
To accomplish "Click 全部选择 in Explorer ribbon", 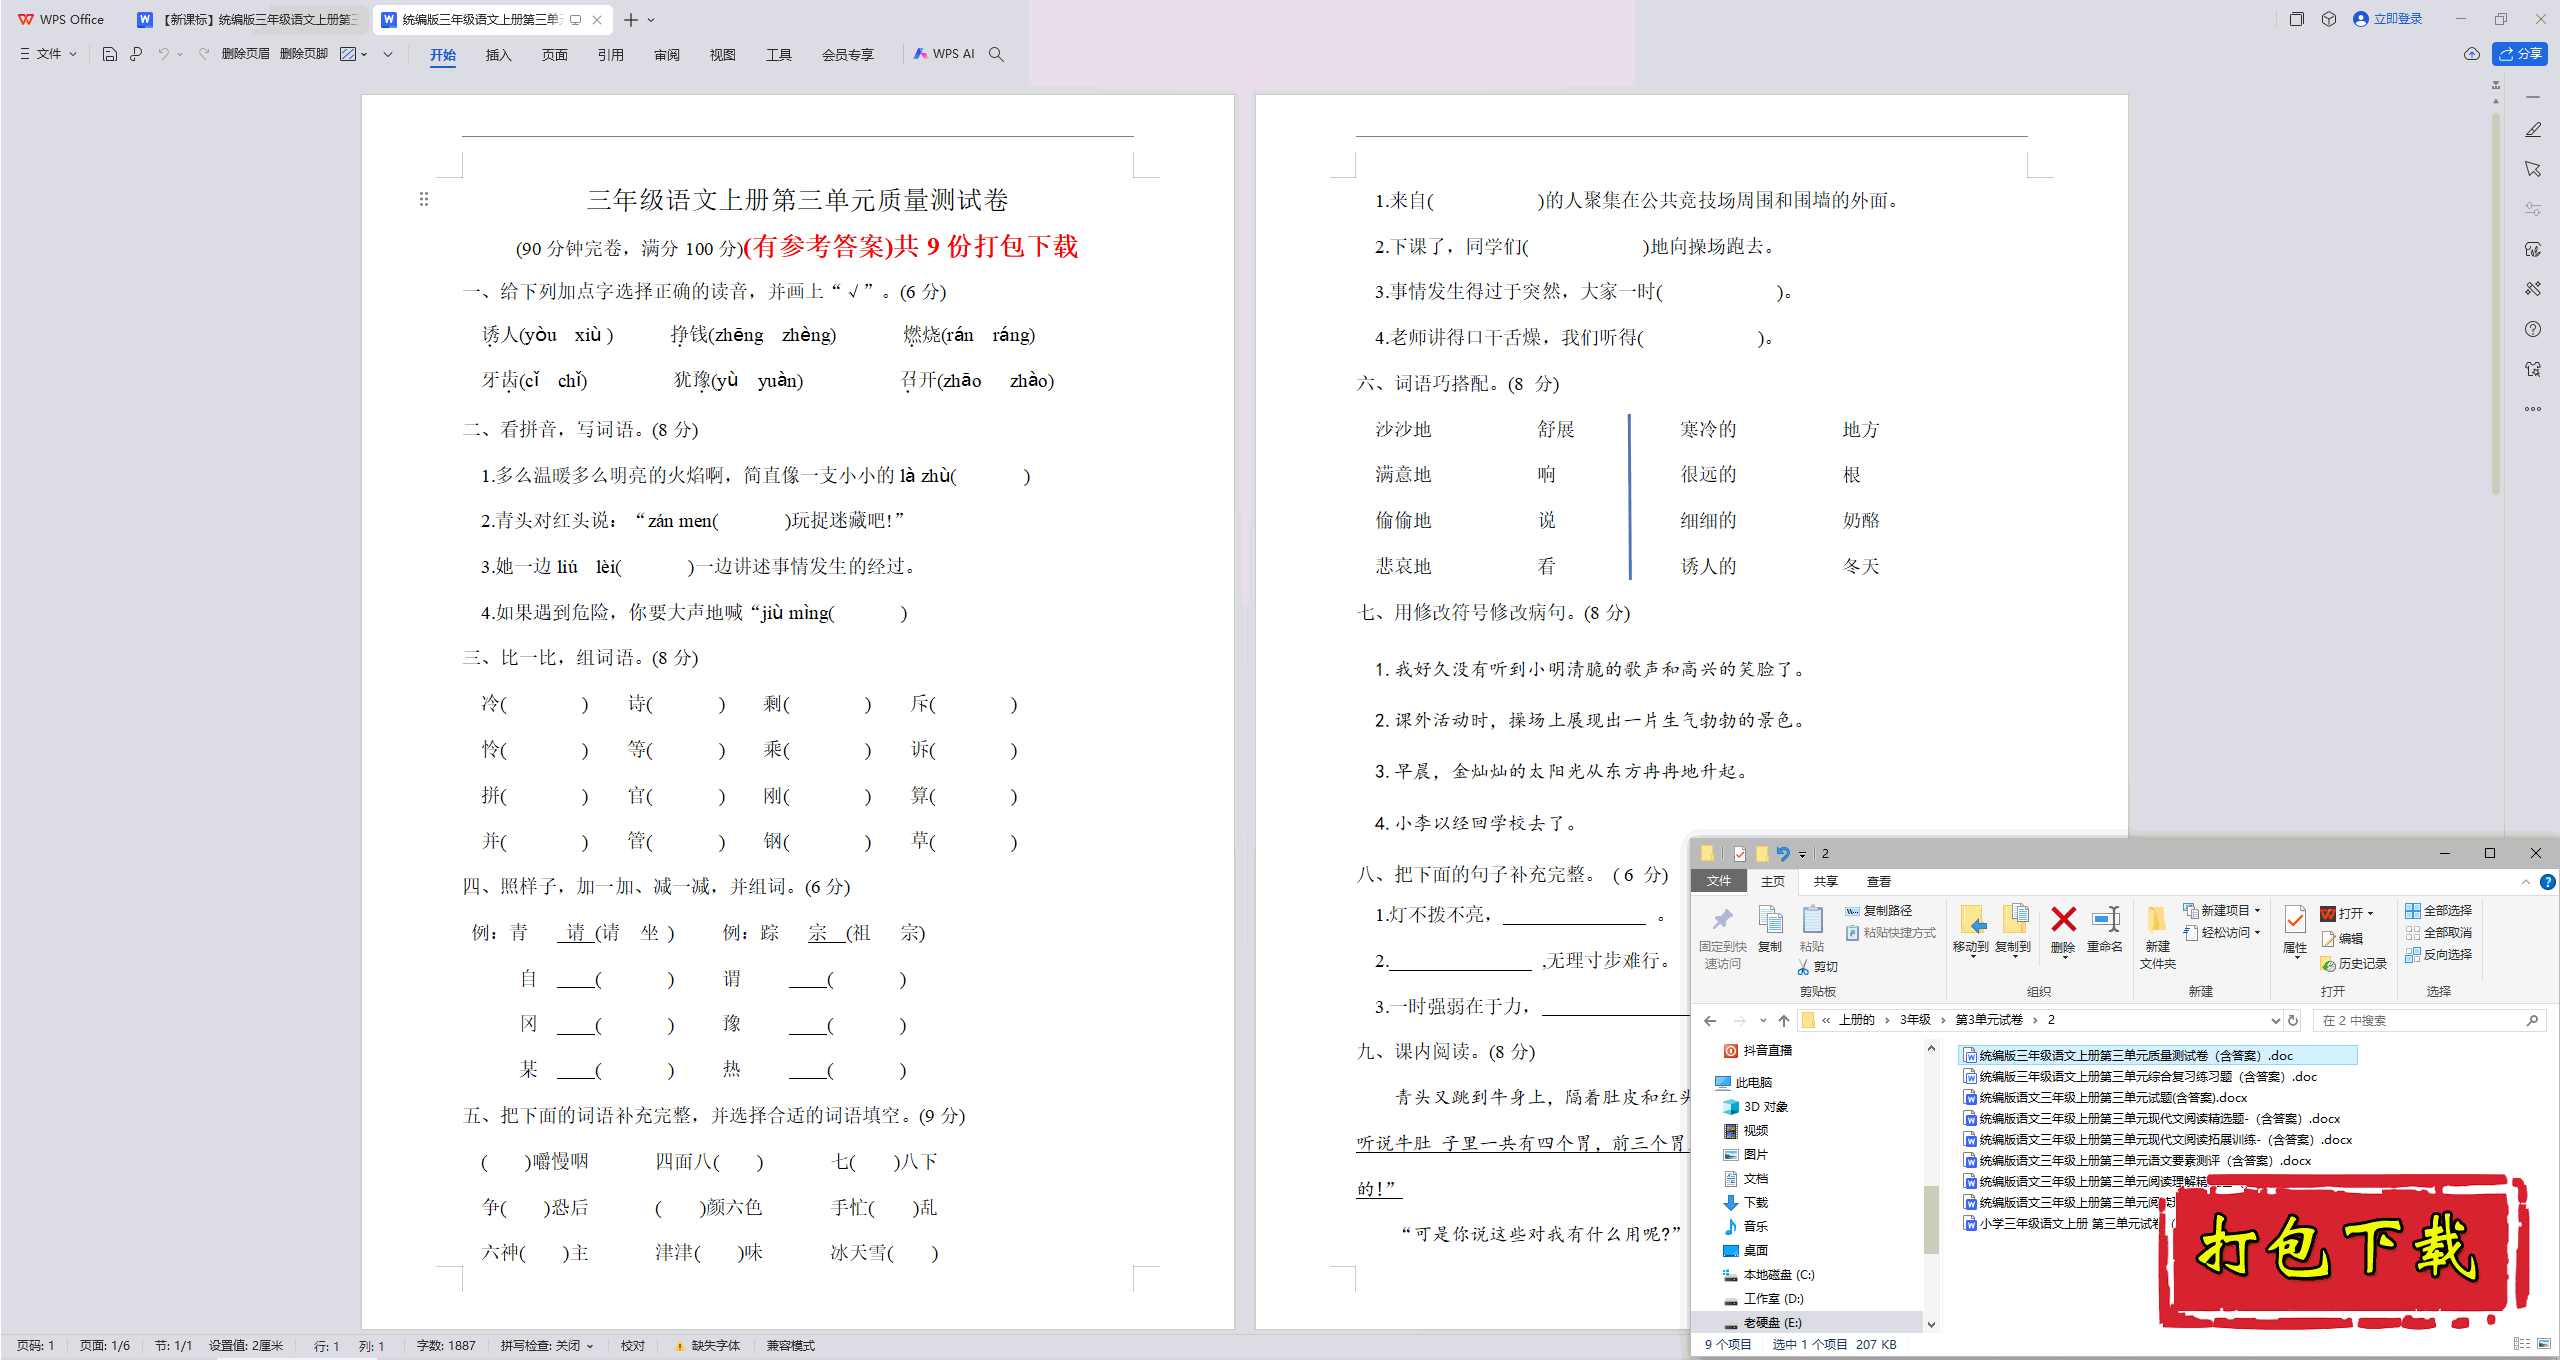I will pos(2439,911).
